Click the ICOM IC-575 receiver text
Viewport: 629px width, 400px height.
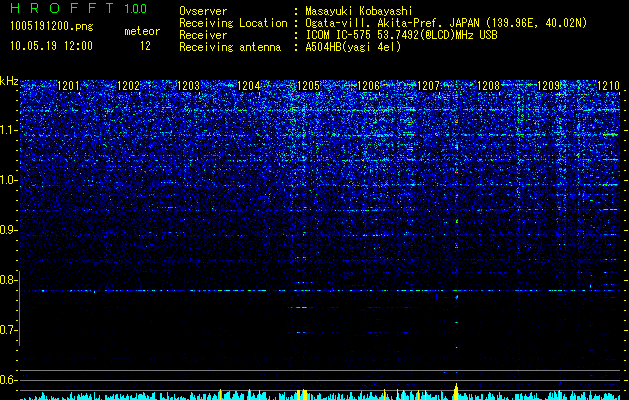(401, 35)
